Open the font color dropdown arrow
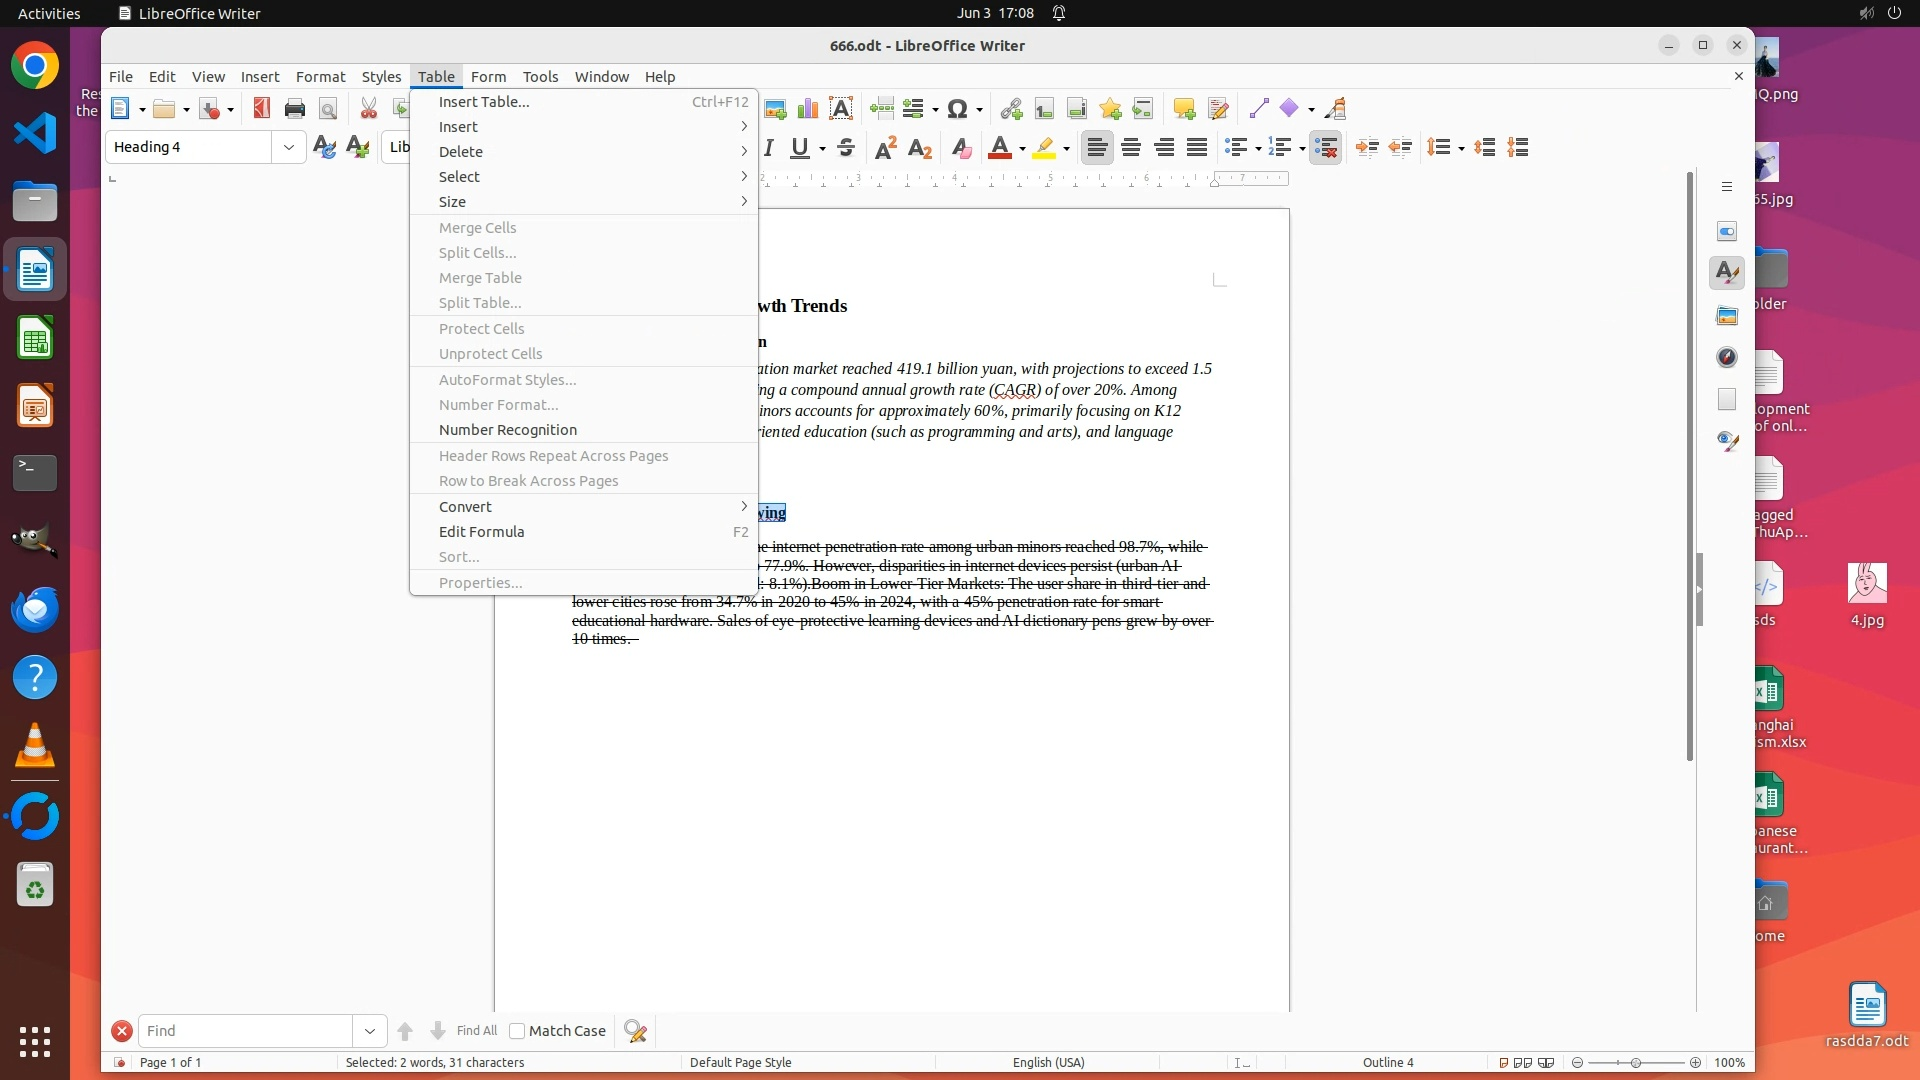This screenshot has width=1920, height=1080. point(1022,150)
